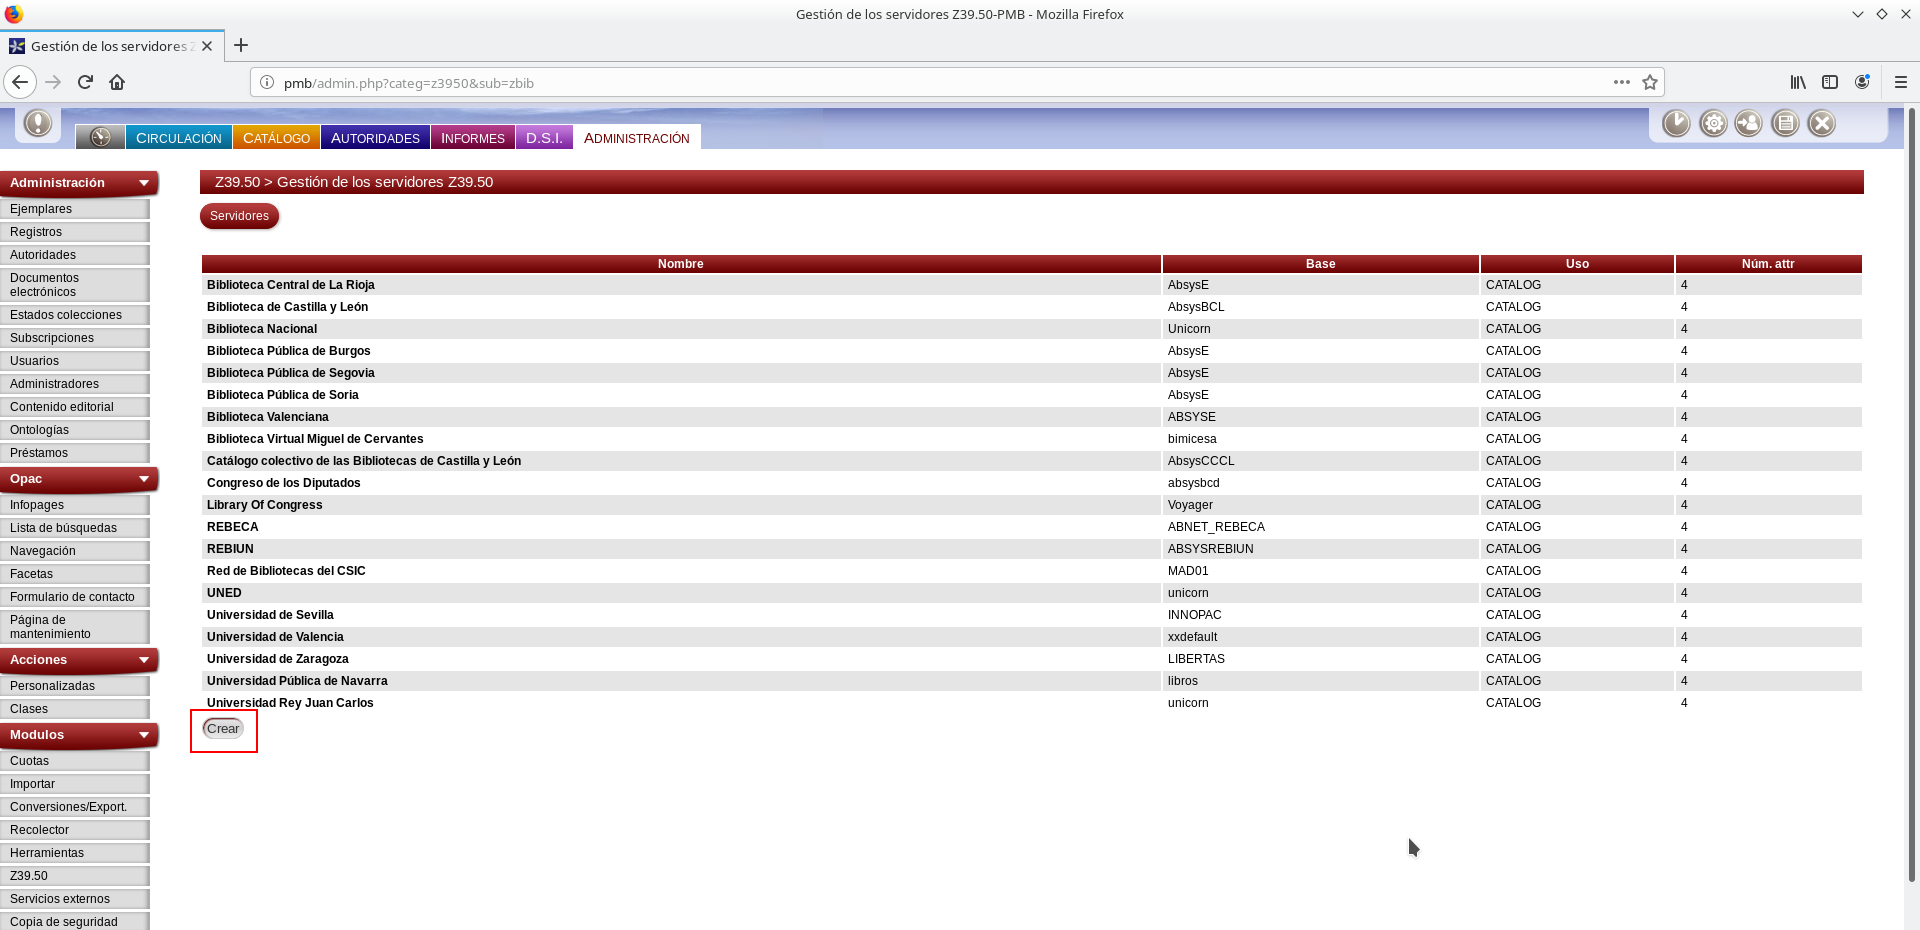This screenshot has height=930, width=1920.
Task: Click the user login arrow icon
Action: [1749, 123]
